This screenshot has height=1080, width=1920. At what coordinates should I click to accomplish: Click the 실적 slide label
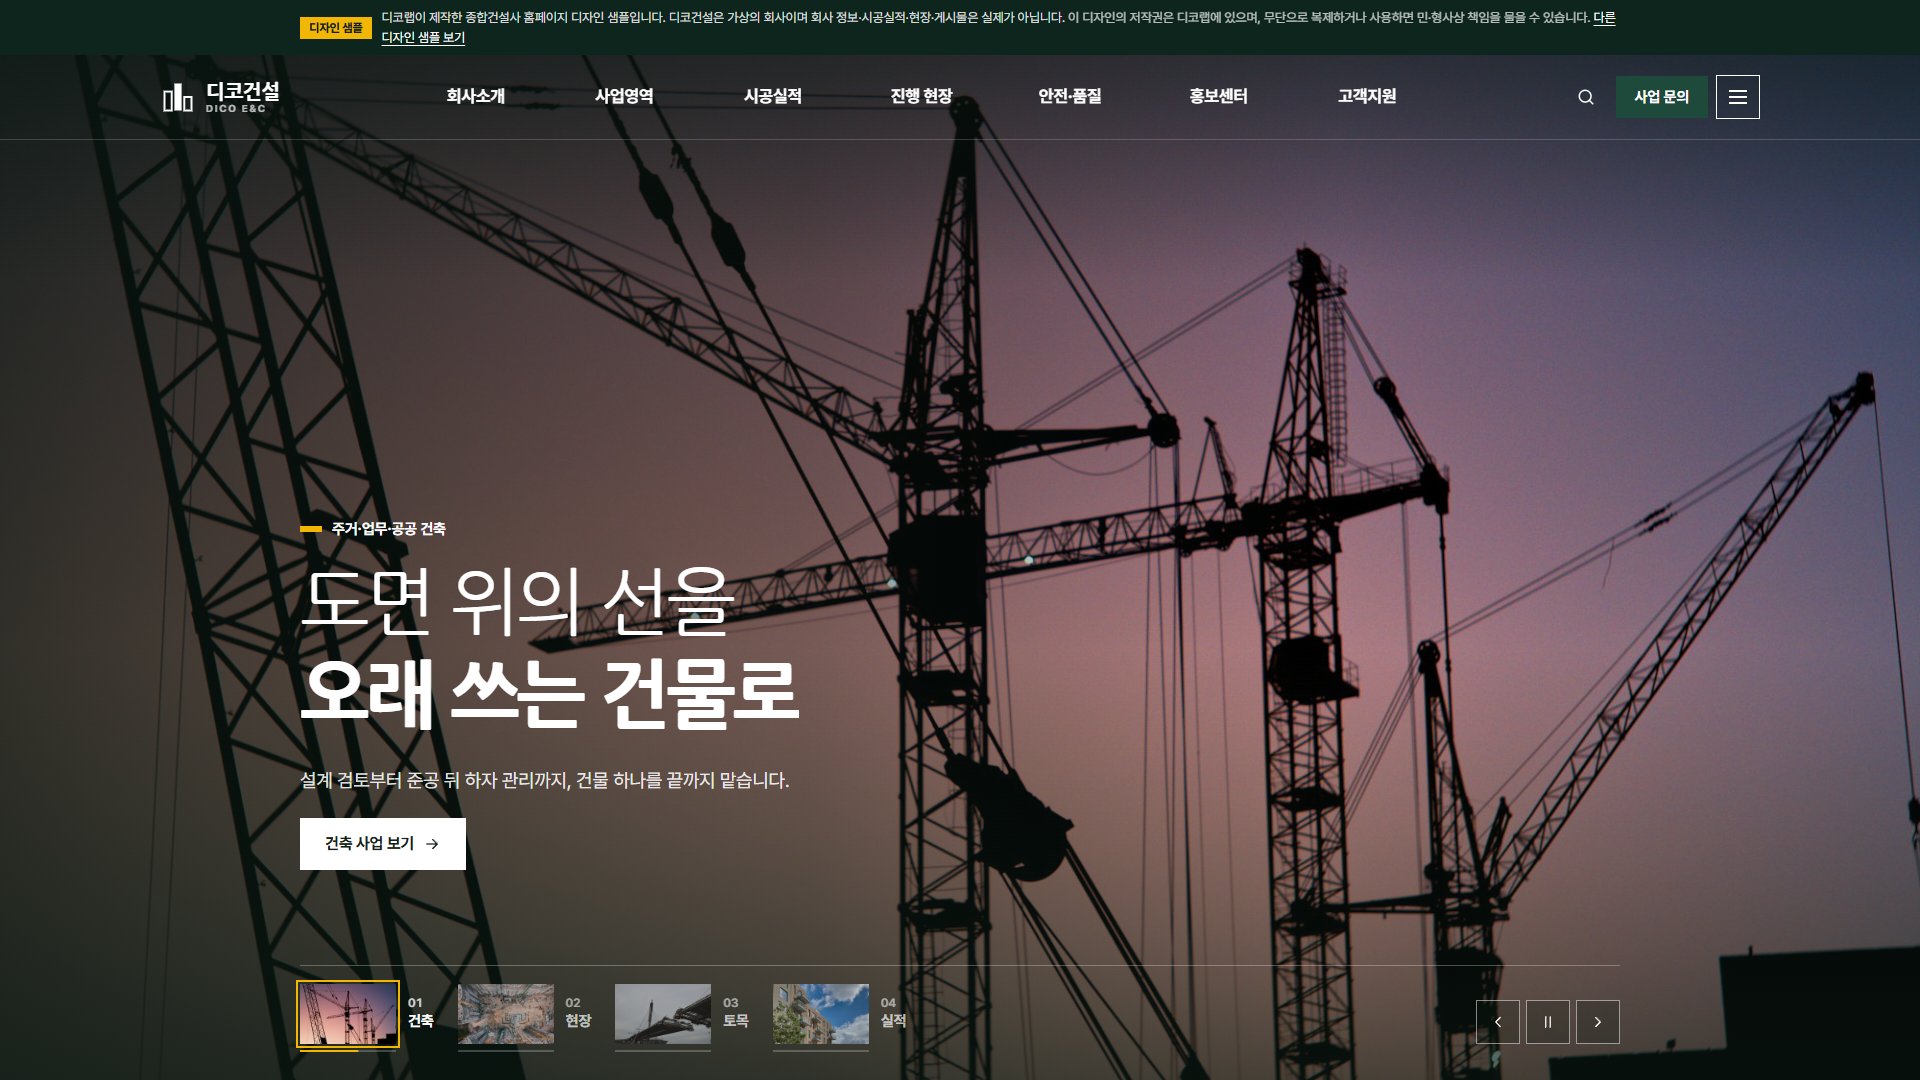coord(893,1021)
